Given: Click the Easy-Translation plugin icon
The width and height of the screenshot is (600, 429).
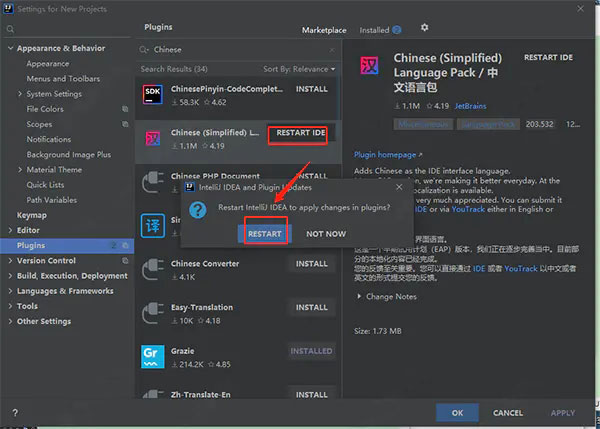Looking at the screenshot, I should pyautogui.click(x=153, y=313).
